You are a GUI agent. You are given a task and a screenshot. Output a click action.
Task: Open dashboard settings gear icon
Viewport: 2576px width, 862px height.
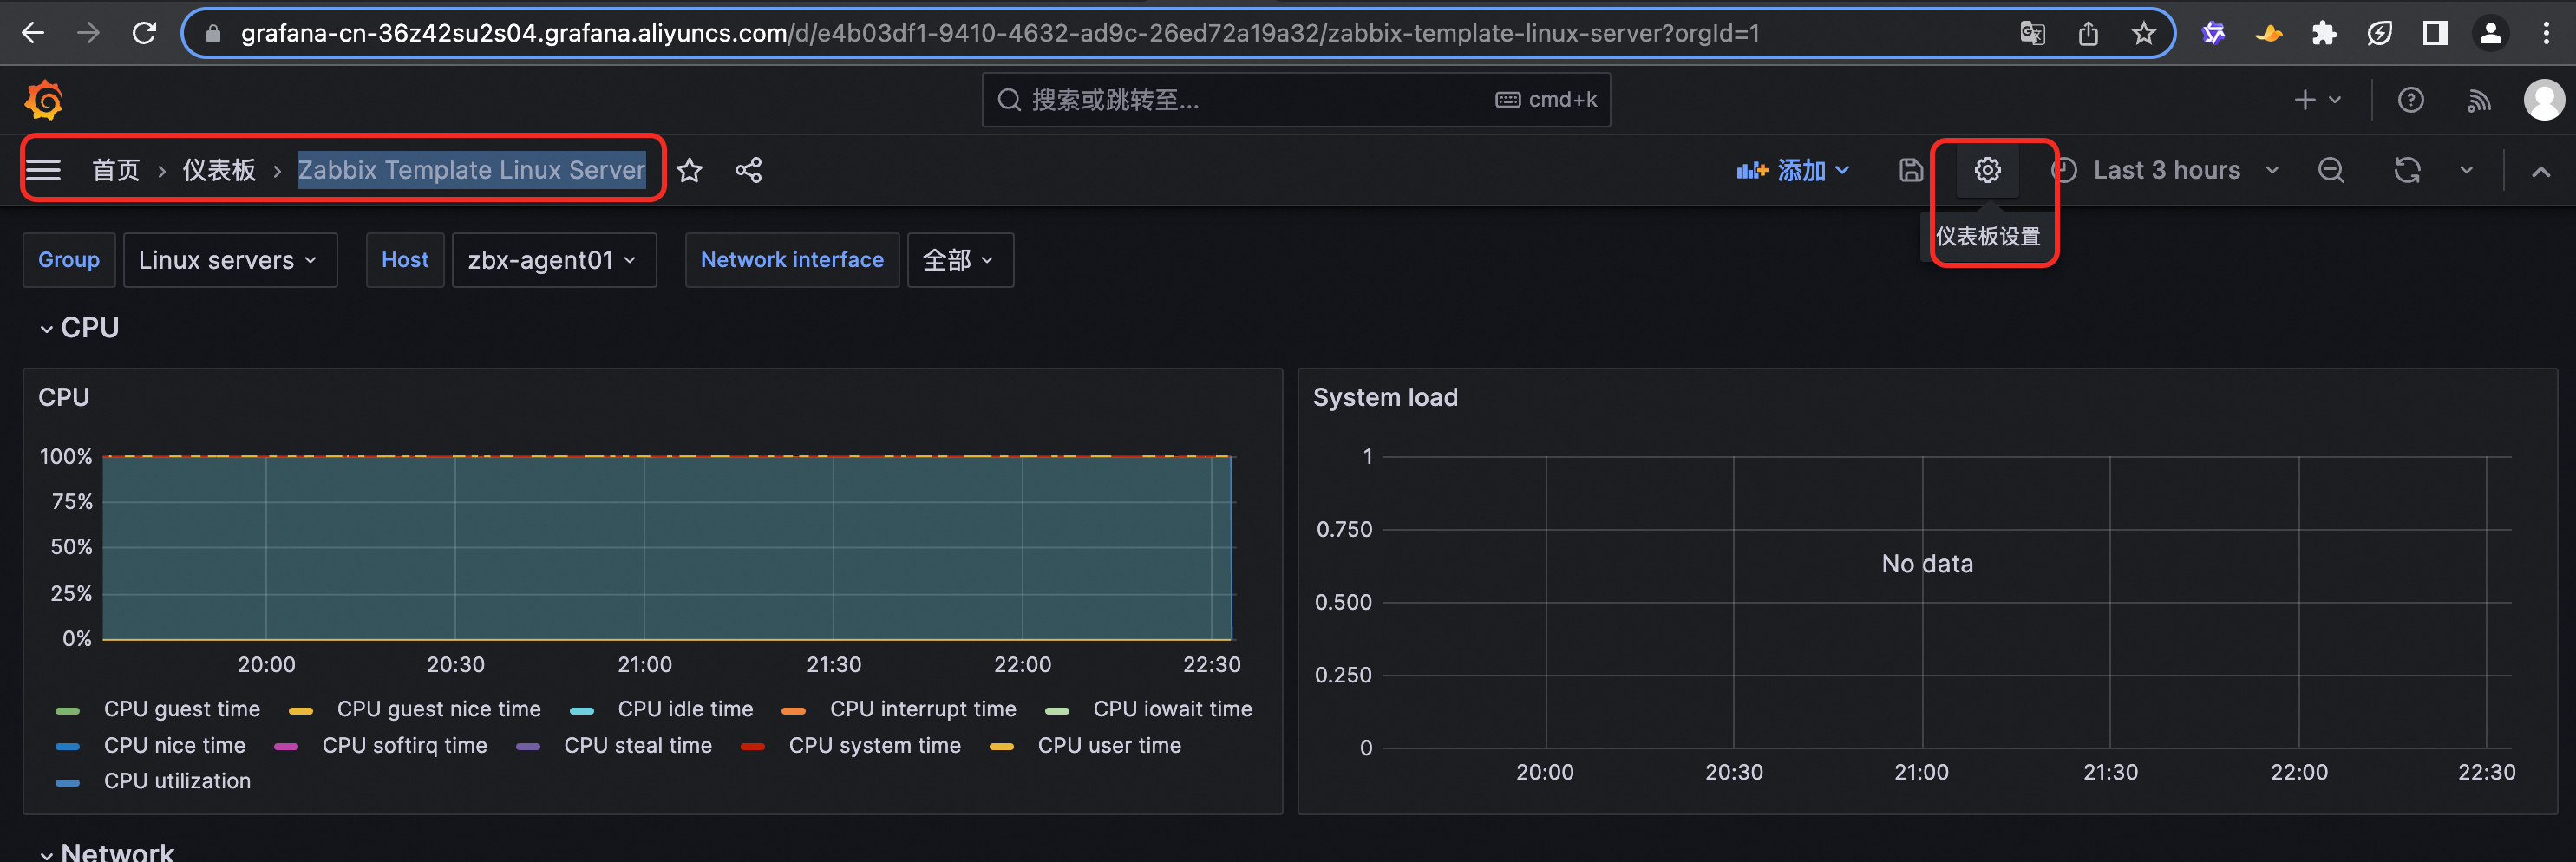1988,170
